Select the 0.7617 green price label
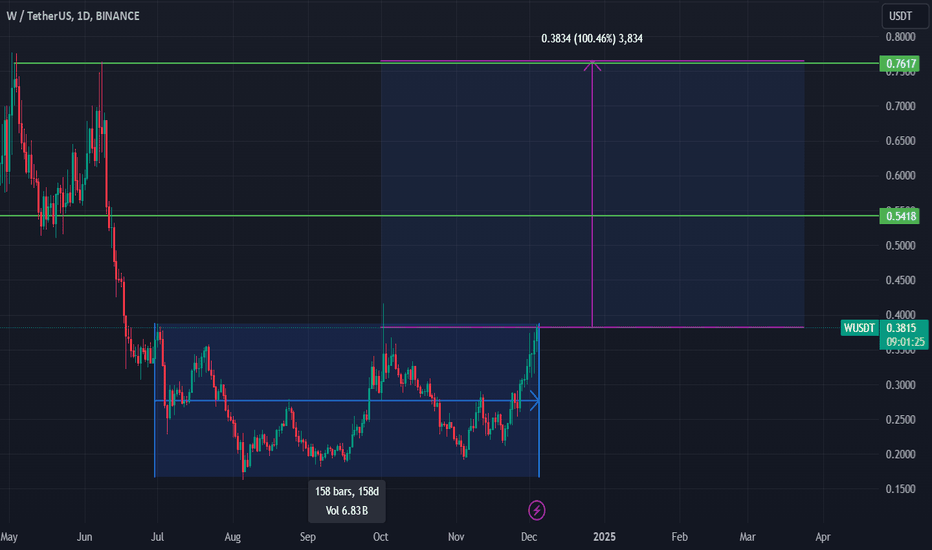 click(899, 64)
